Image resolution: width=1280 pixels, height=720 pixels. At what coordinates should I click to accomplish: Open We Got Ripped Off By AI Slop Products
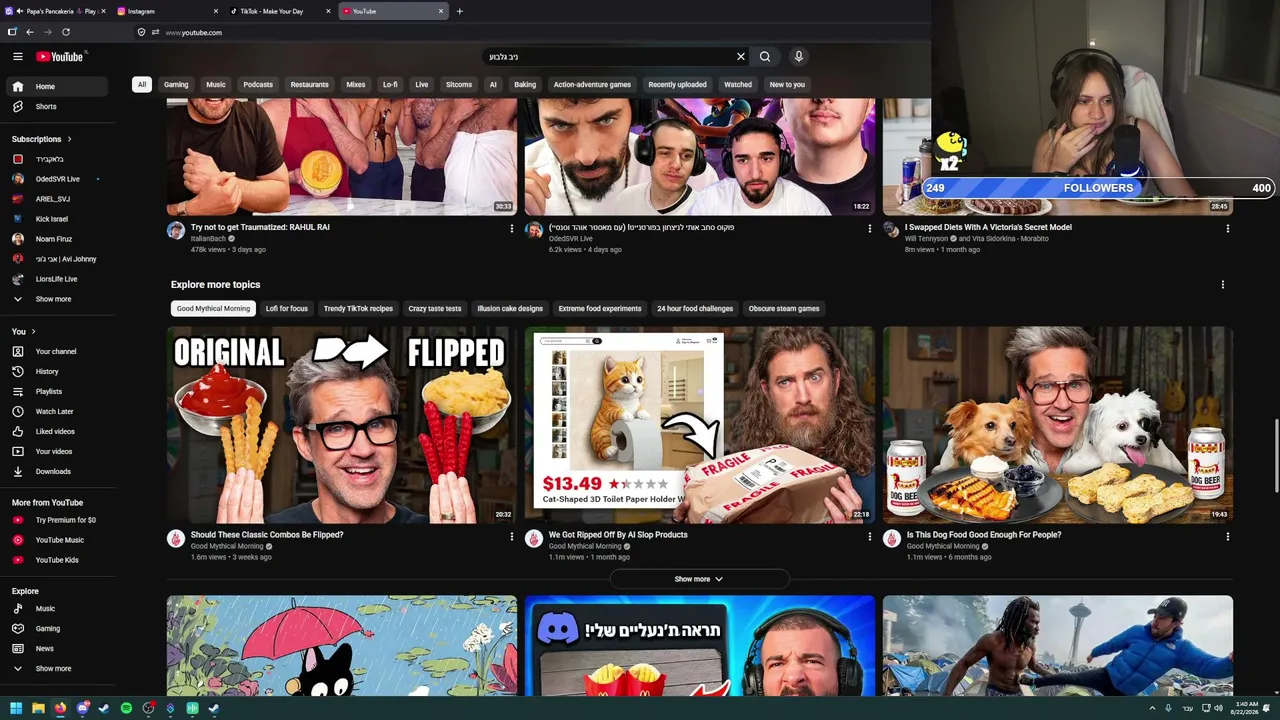(x=618, y=535)
